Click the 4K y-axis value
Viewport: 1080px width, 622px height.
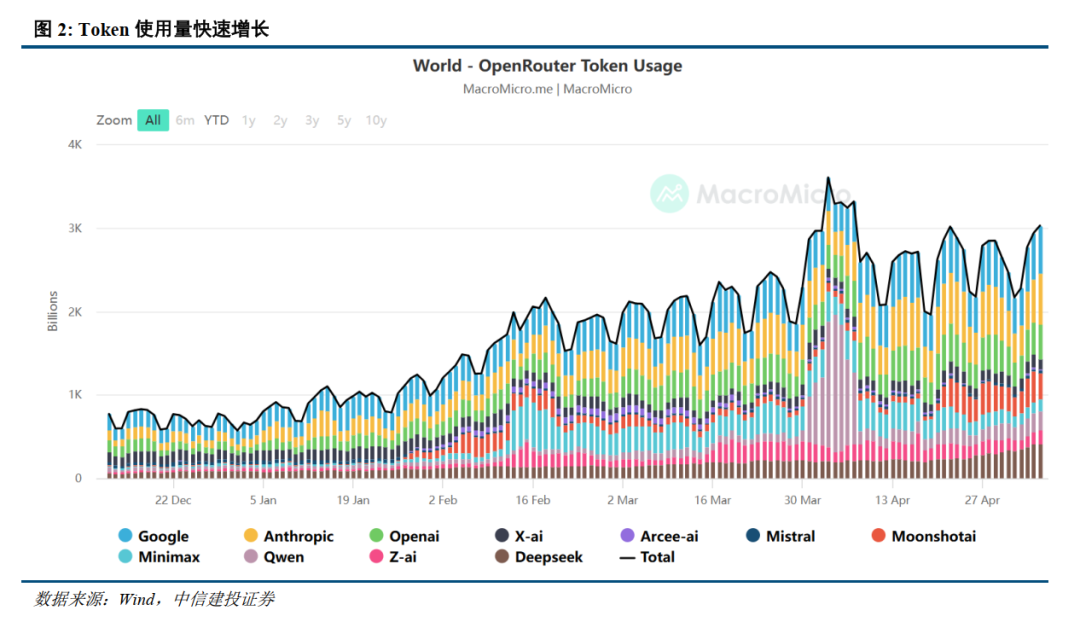pos(75,145)
